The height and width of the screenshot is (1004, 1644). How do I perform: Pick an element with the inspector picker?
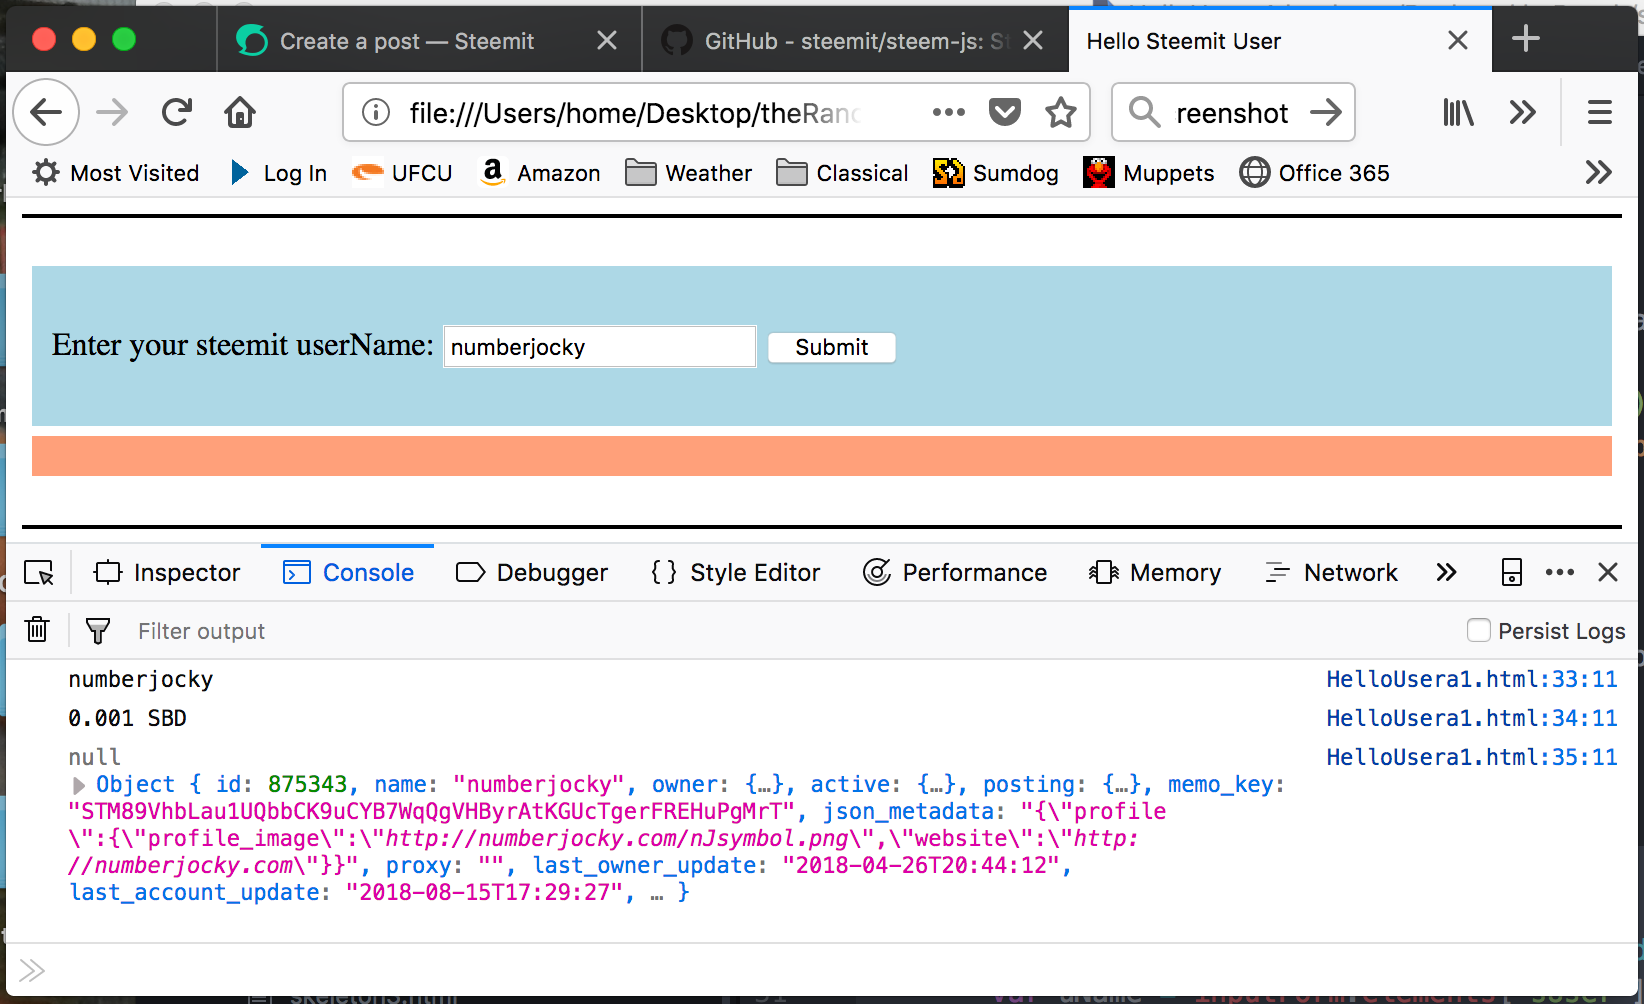(x=39, y=573)
